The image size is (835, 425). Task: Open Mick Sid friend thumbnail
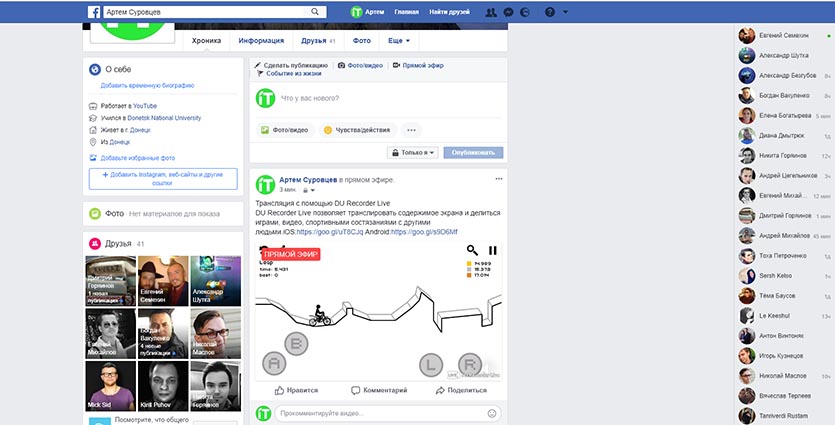[x=110, y=386]
